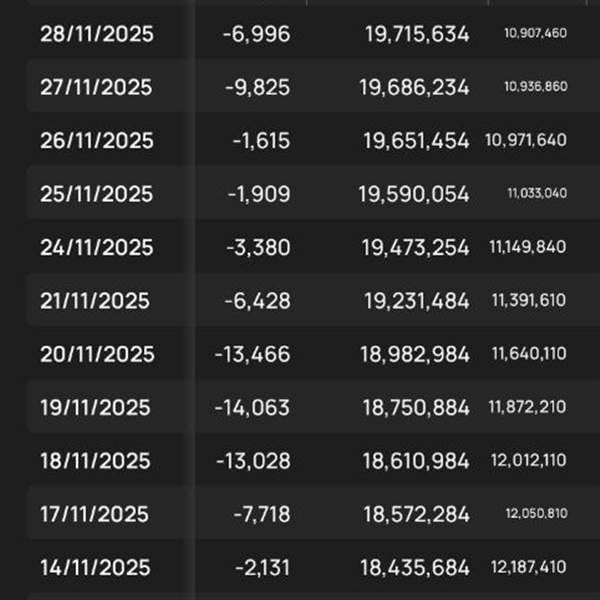600x600 pixels.
Task: Click the -1,615 change value
Action: click(x=261, y=141)
